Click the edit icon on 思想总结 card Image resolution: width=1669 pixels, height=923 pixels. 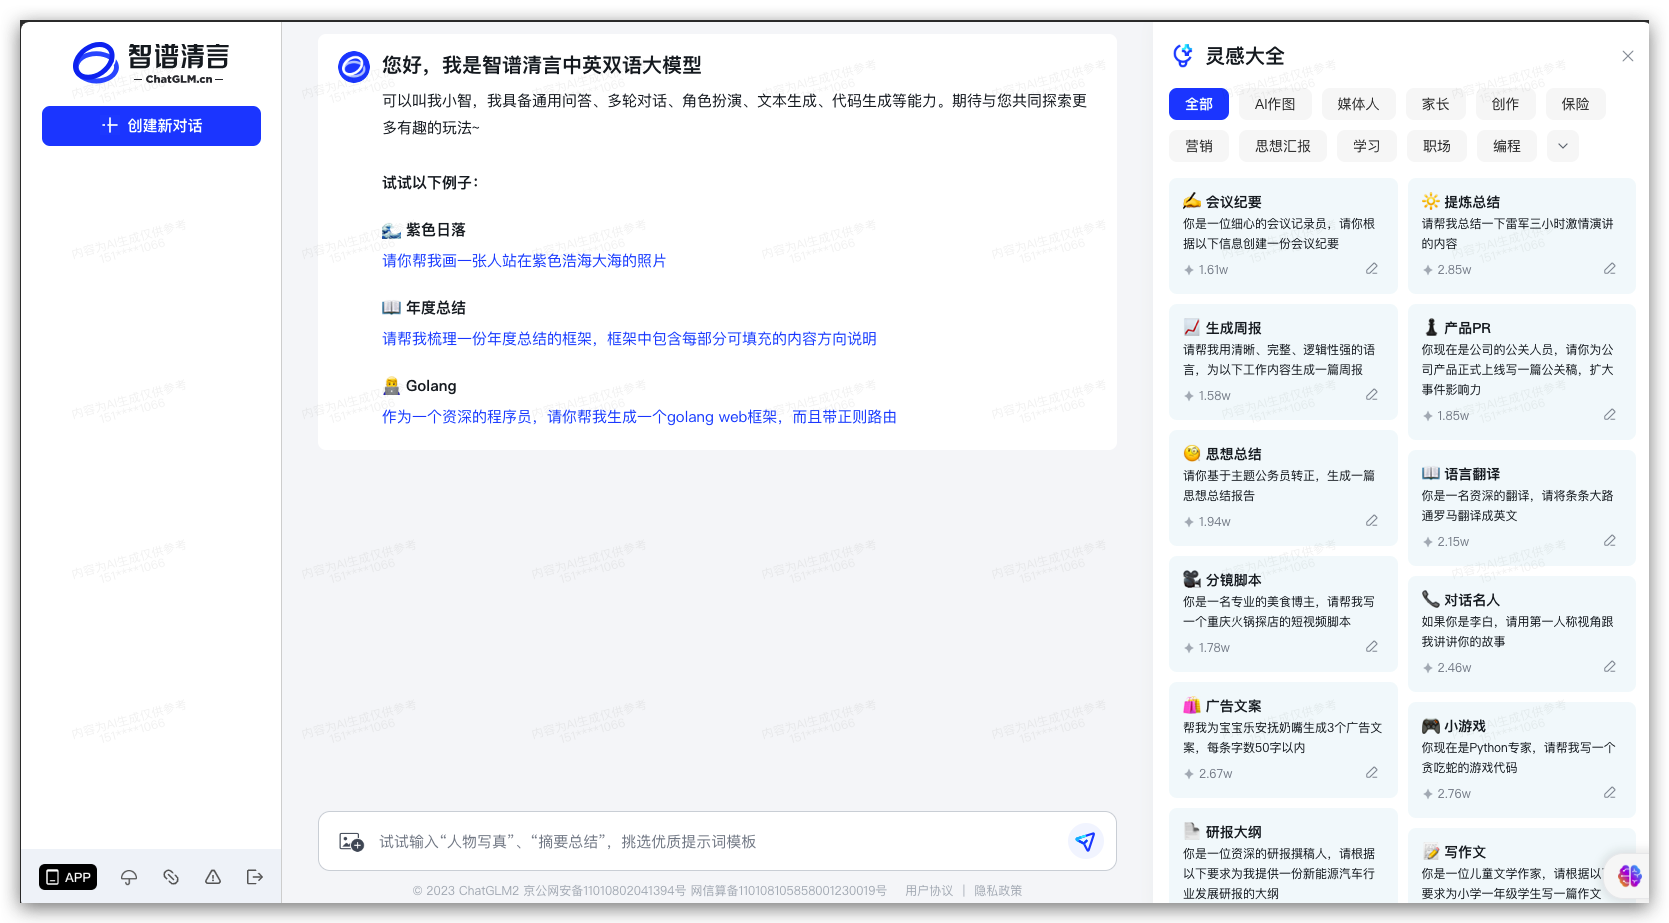pyautogui.click(x=1372, y=521)
